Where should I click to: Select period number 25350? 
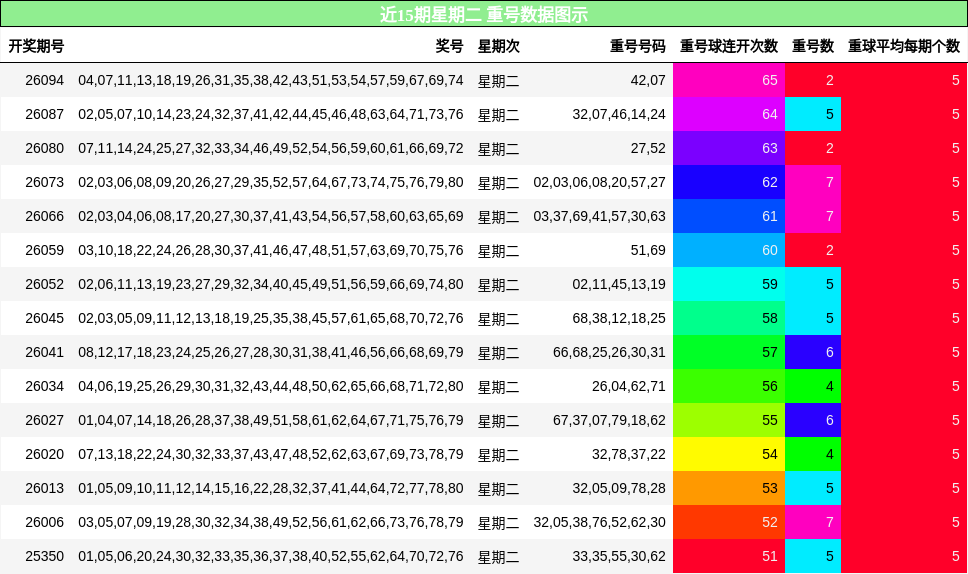(x=44, y=555)
